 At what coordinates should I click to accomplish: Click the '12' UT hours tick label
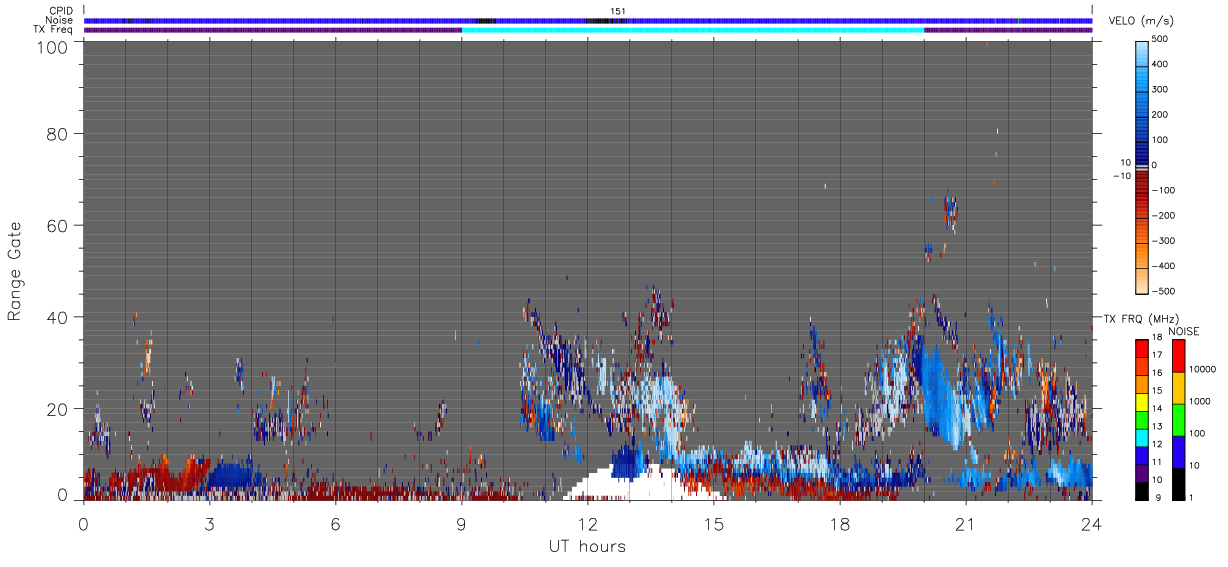tap(587, 524)
